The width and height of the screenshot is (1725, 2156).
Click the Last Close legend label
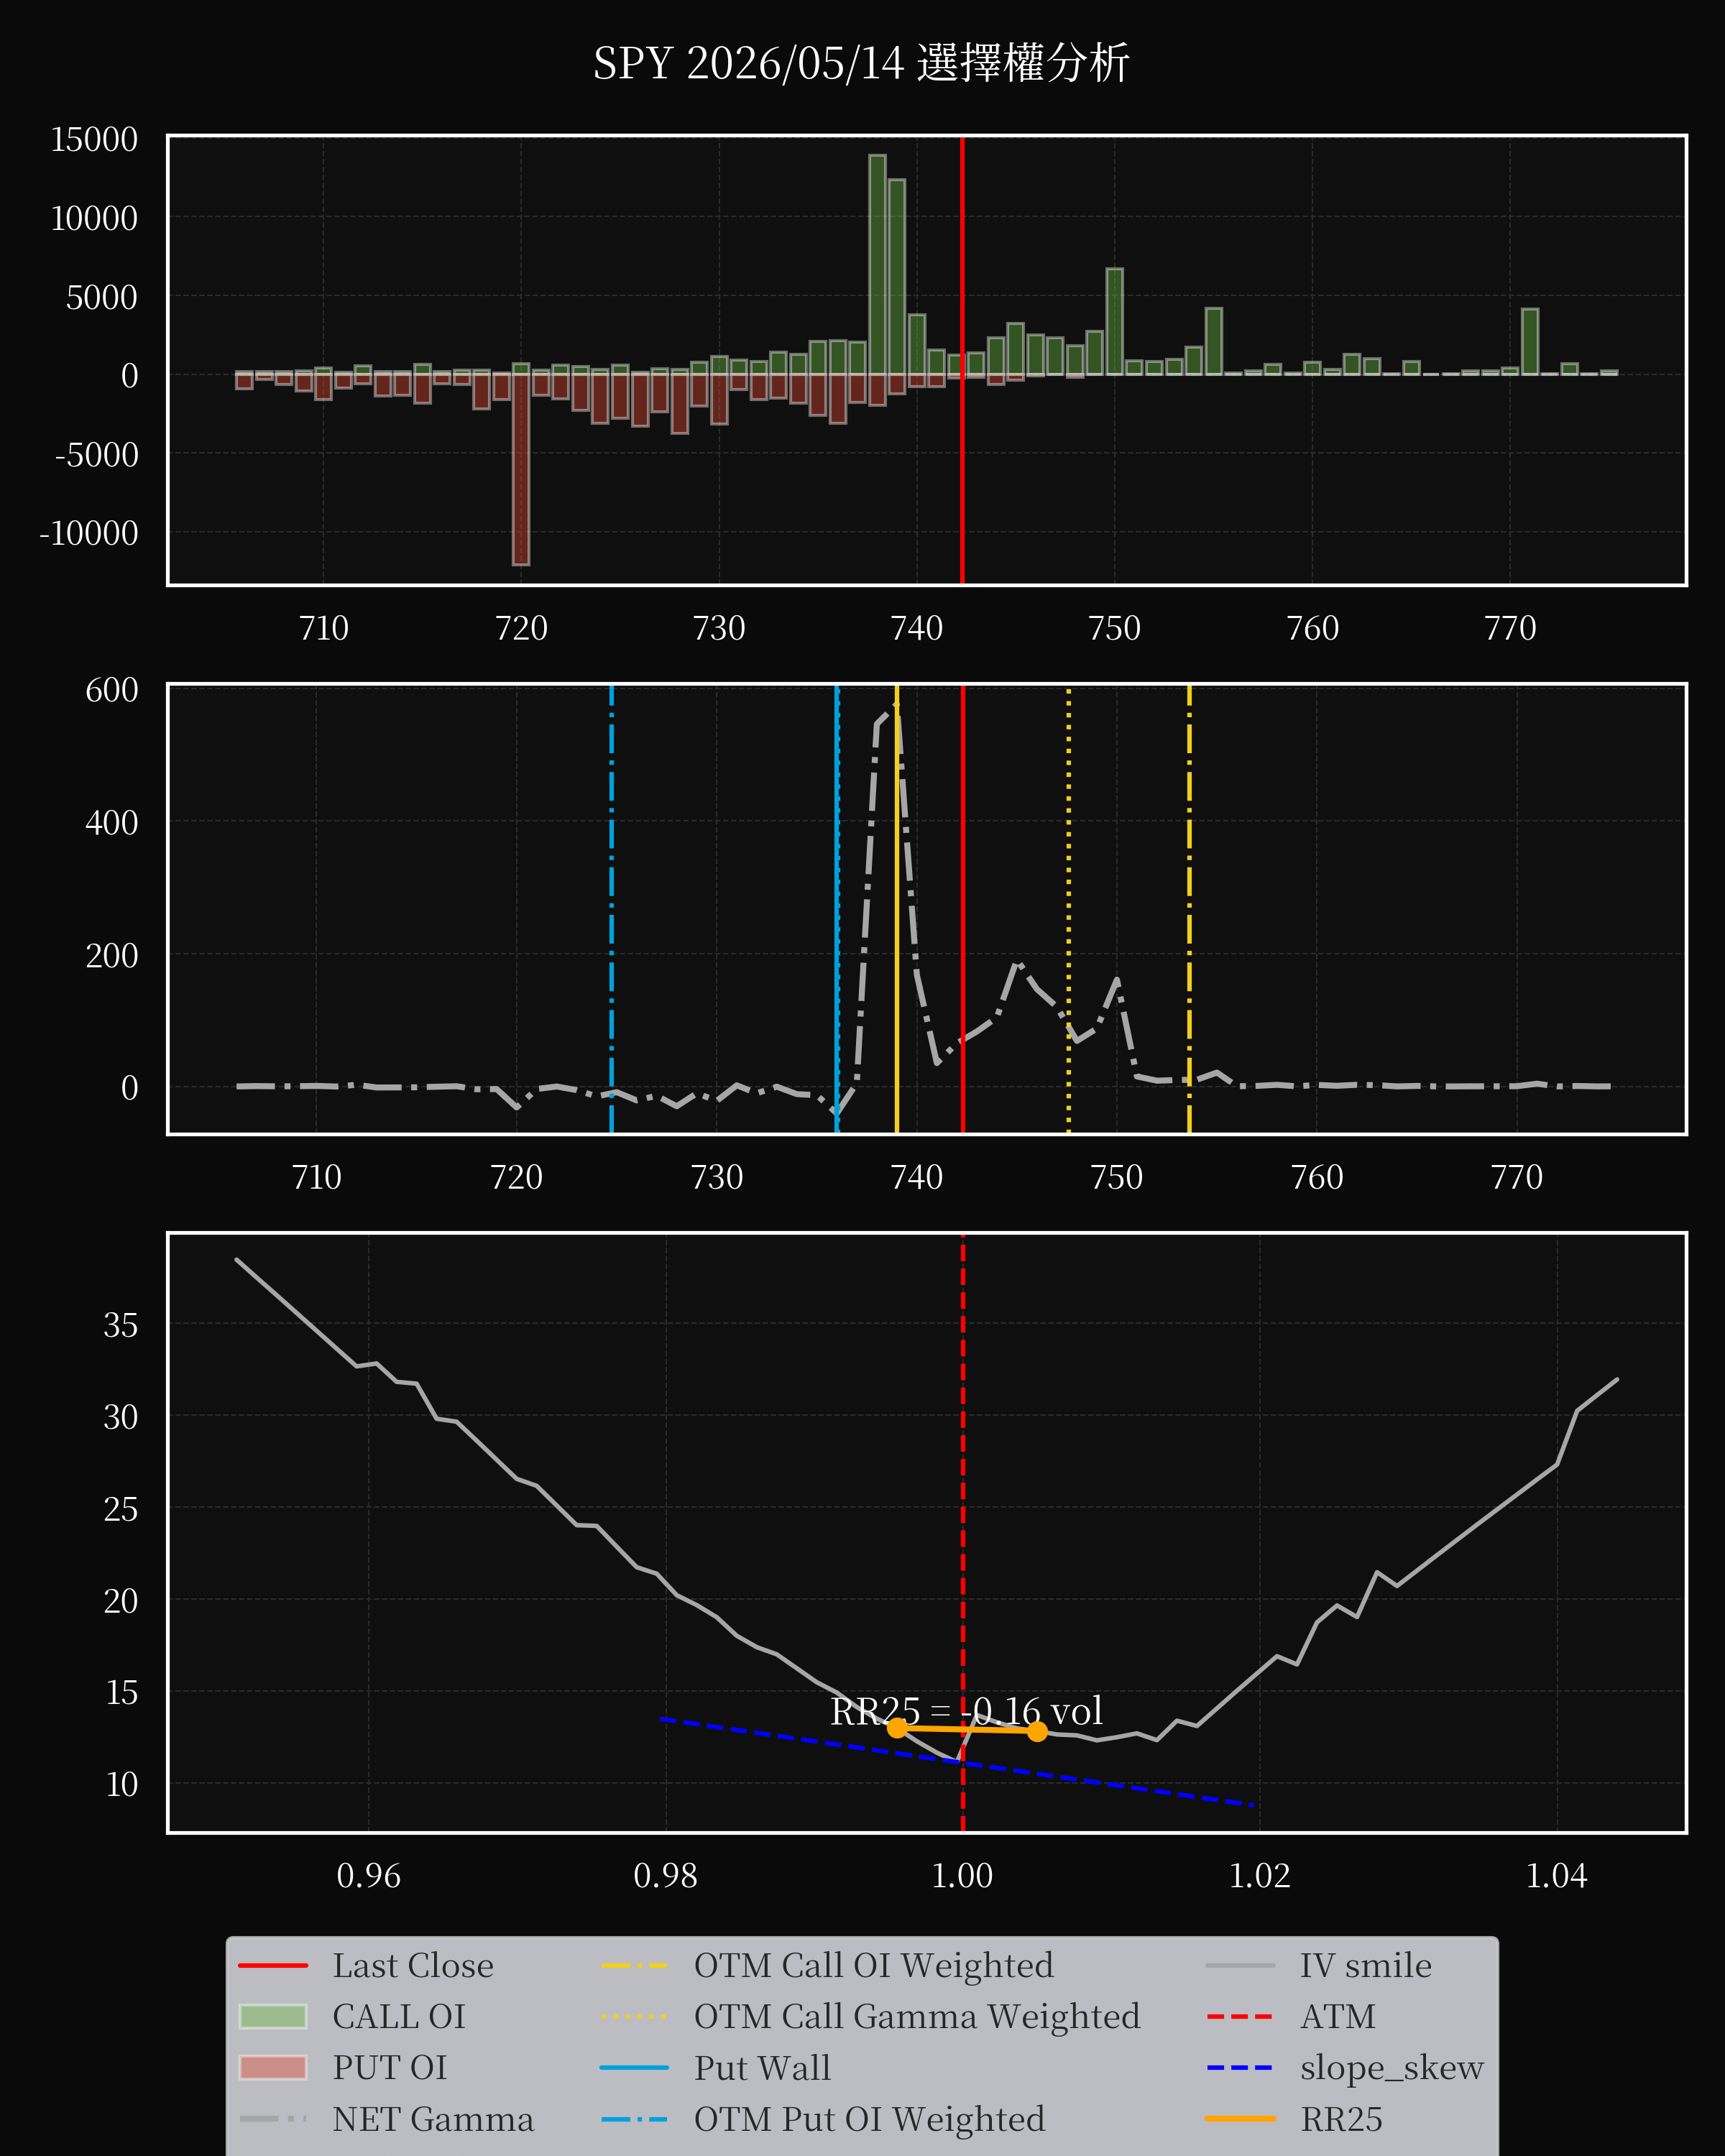point(413,1966)
